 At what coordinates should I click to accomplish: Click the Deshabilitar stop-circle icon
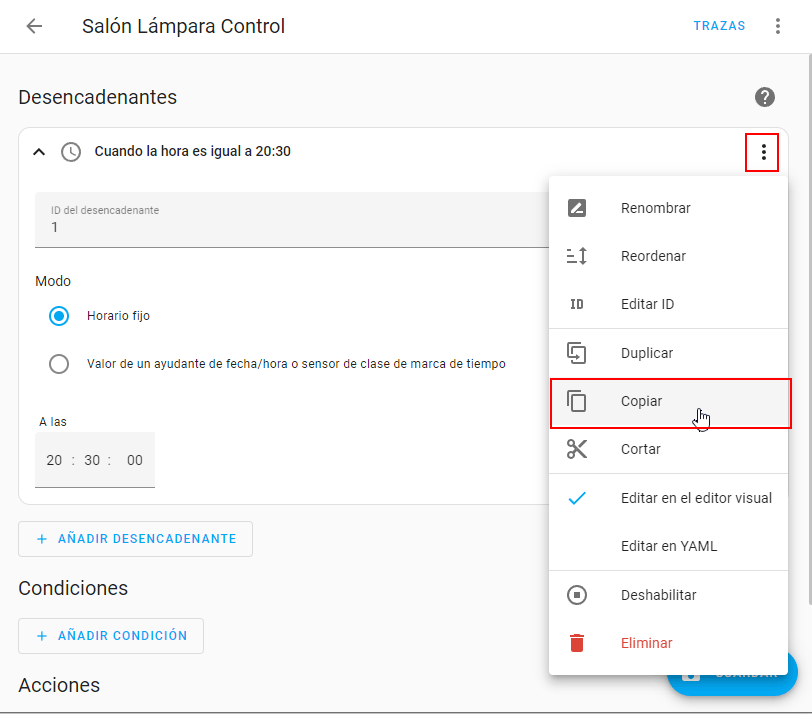coord(577,595)
